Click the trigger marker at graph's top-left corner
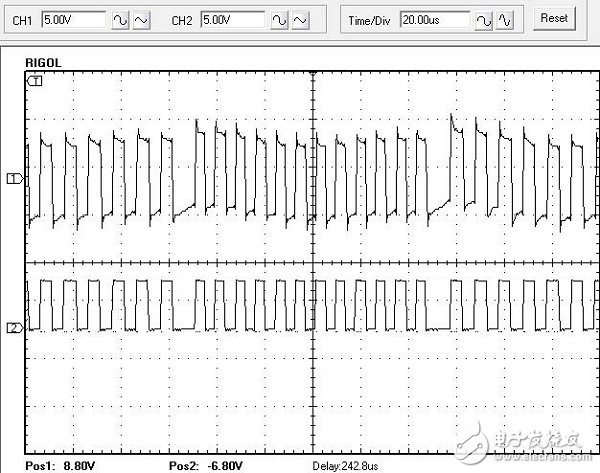 [x=35, y=82]
